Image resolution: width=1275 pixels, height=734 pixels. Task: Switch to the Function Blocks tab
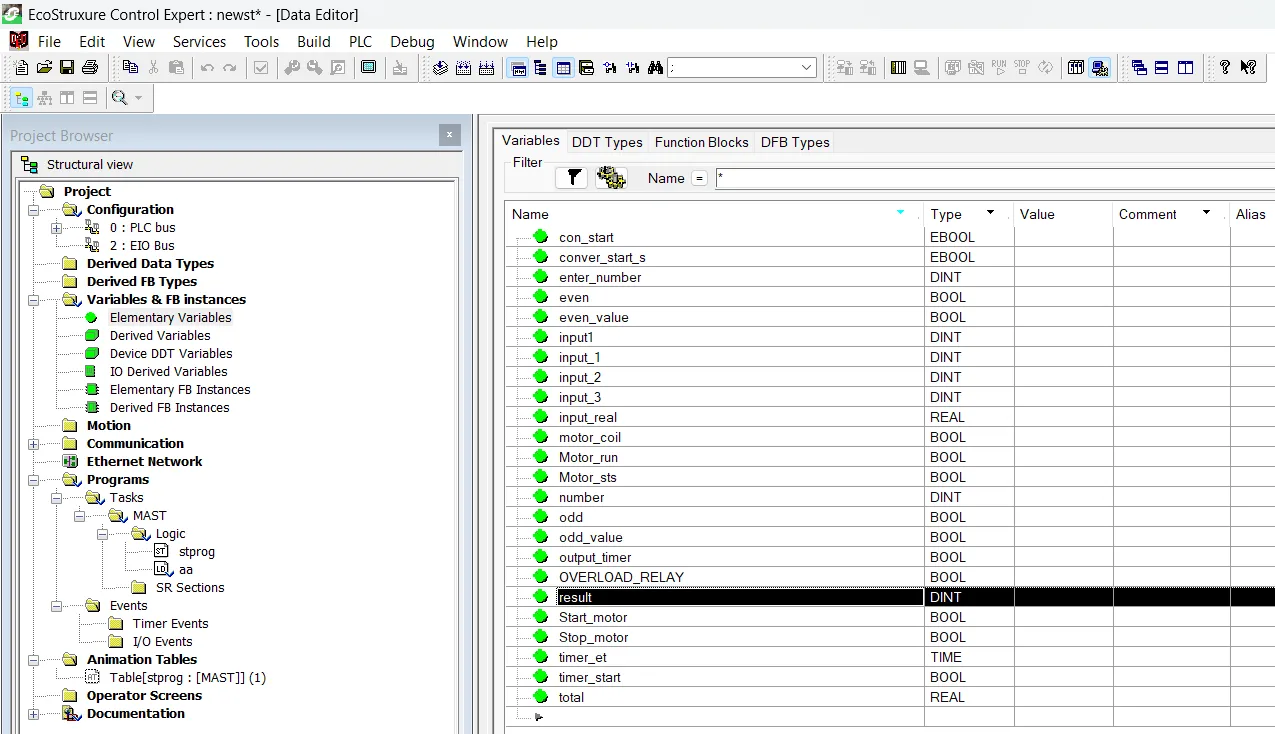(x=701, y=142)
